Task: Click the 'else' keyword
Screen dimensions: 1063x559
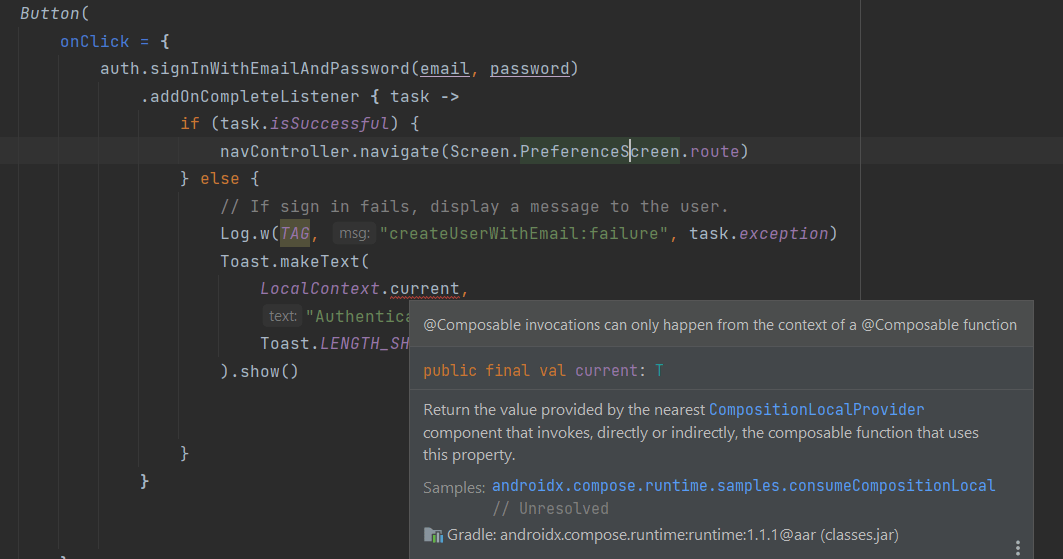Action: (220, 179)
